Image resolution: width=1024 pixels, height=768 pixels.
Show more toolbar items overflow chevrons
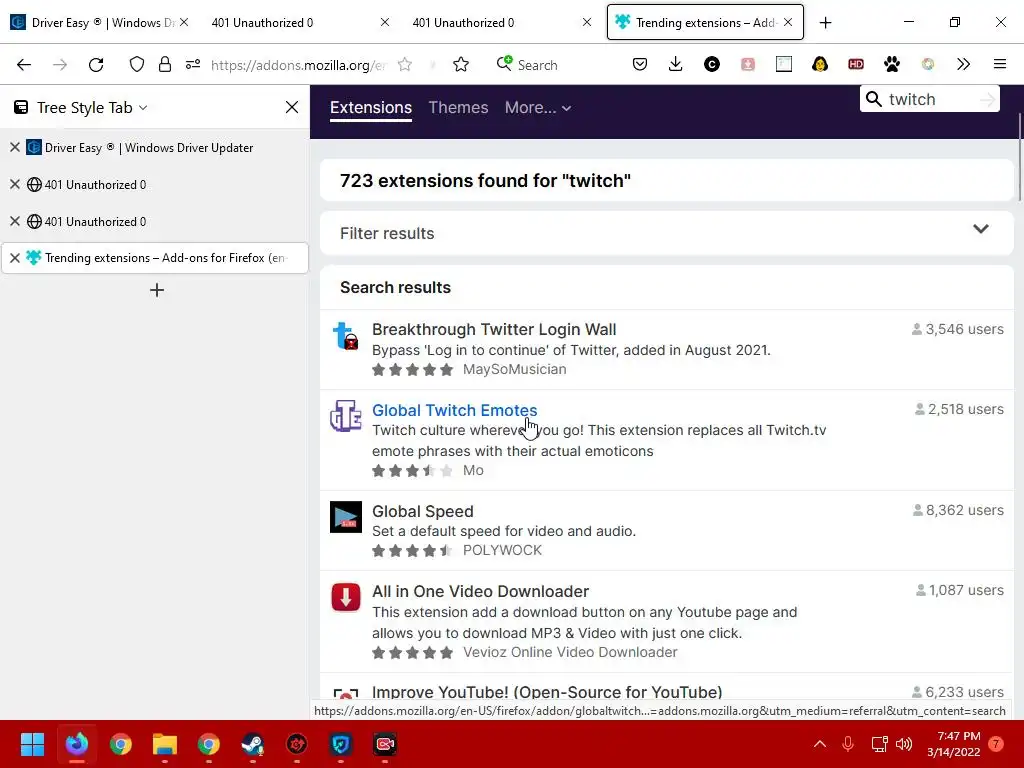(963, 64)
